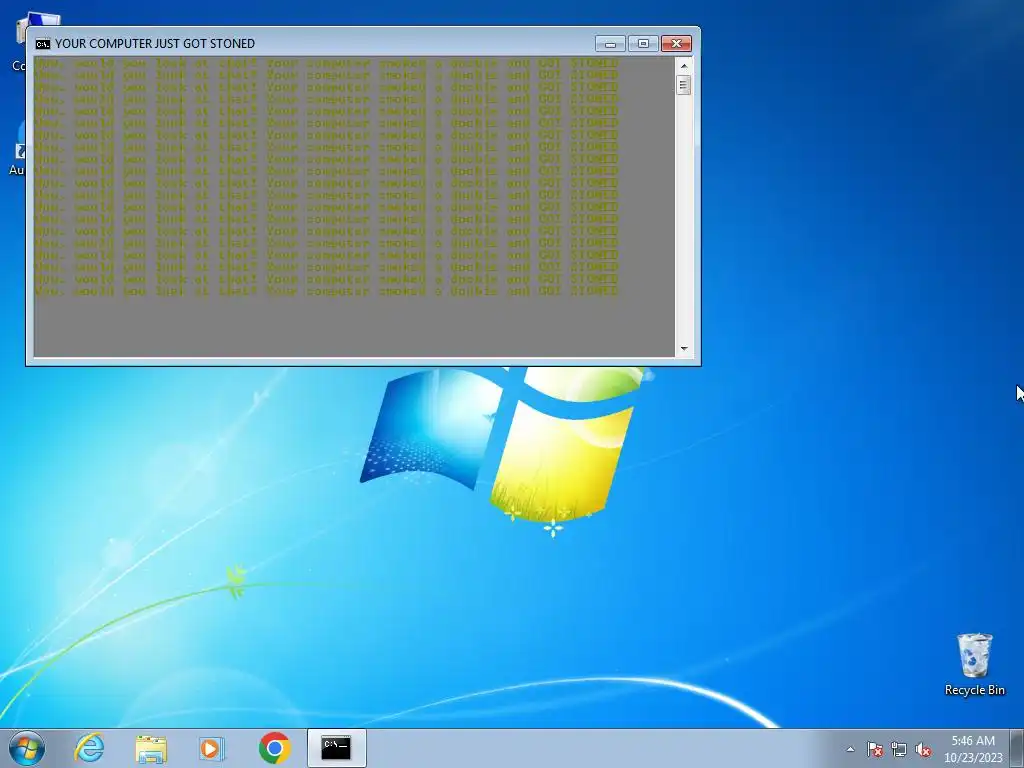This screenshot has height=768, width=1024.
Task: Click the muted volume tray icon
Action: pyautogui.click(x=923, y=749)
